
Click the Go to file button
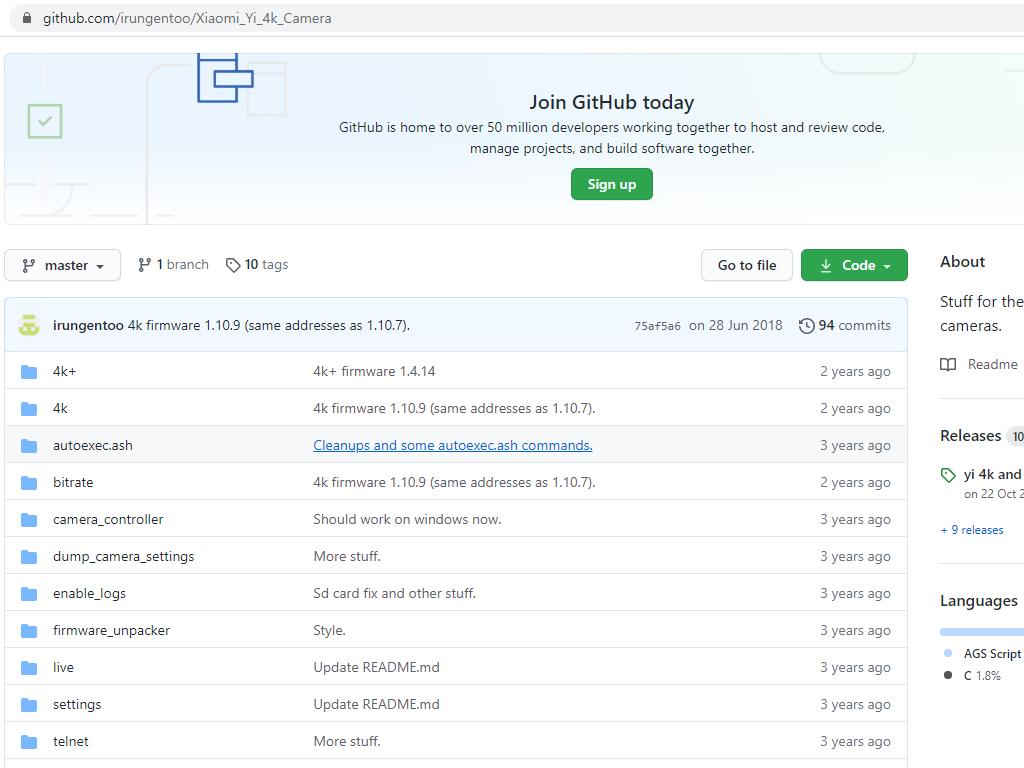(747, 265)
